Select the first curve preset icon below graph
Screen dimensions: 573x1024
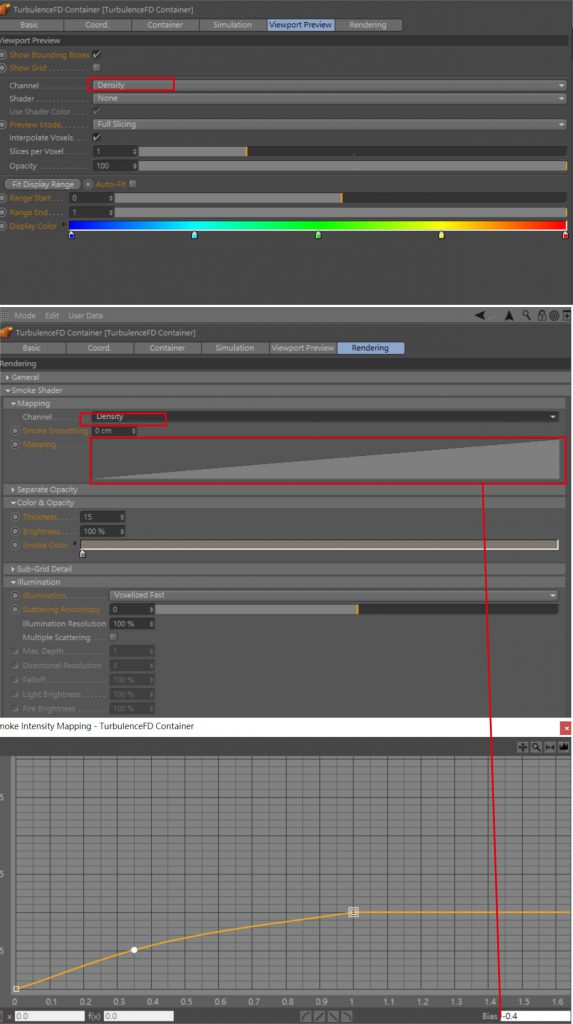point(305,1016)
